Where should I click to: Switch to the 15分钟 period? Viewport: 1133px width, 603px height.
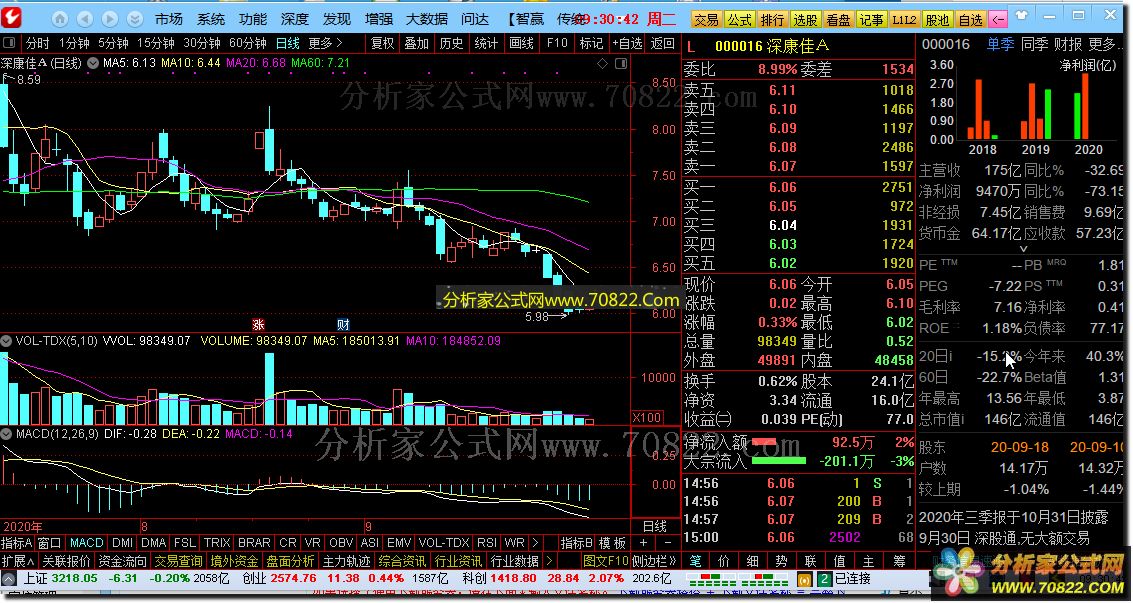[156, 43]
